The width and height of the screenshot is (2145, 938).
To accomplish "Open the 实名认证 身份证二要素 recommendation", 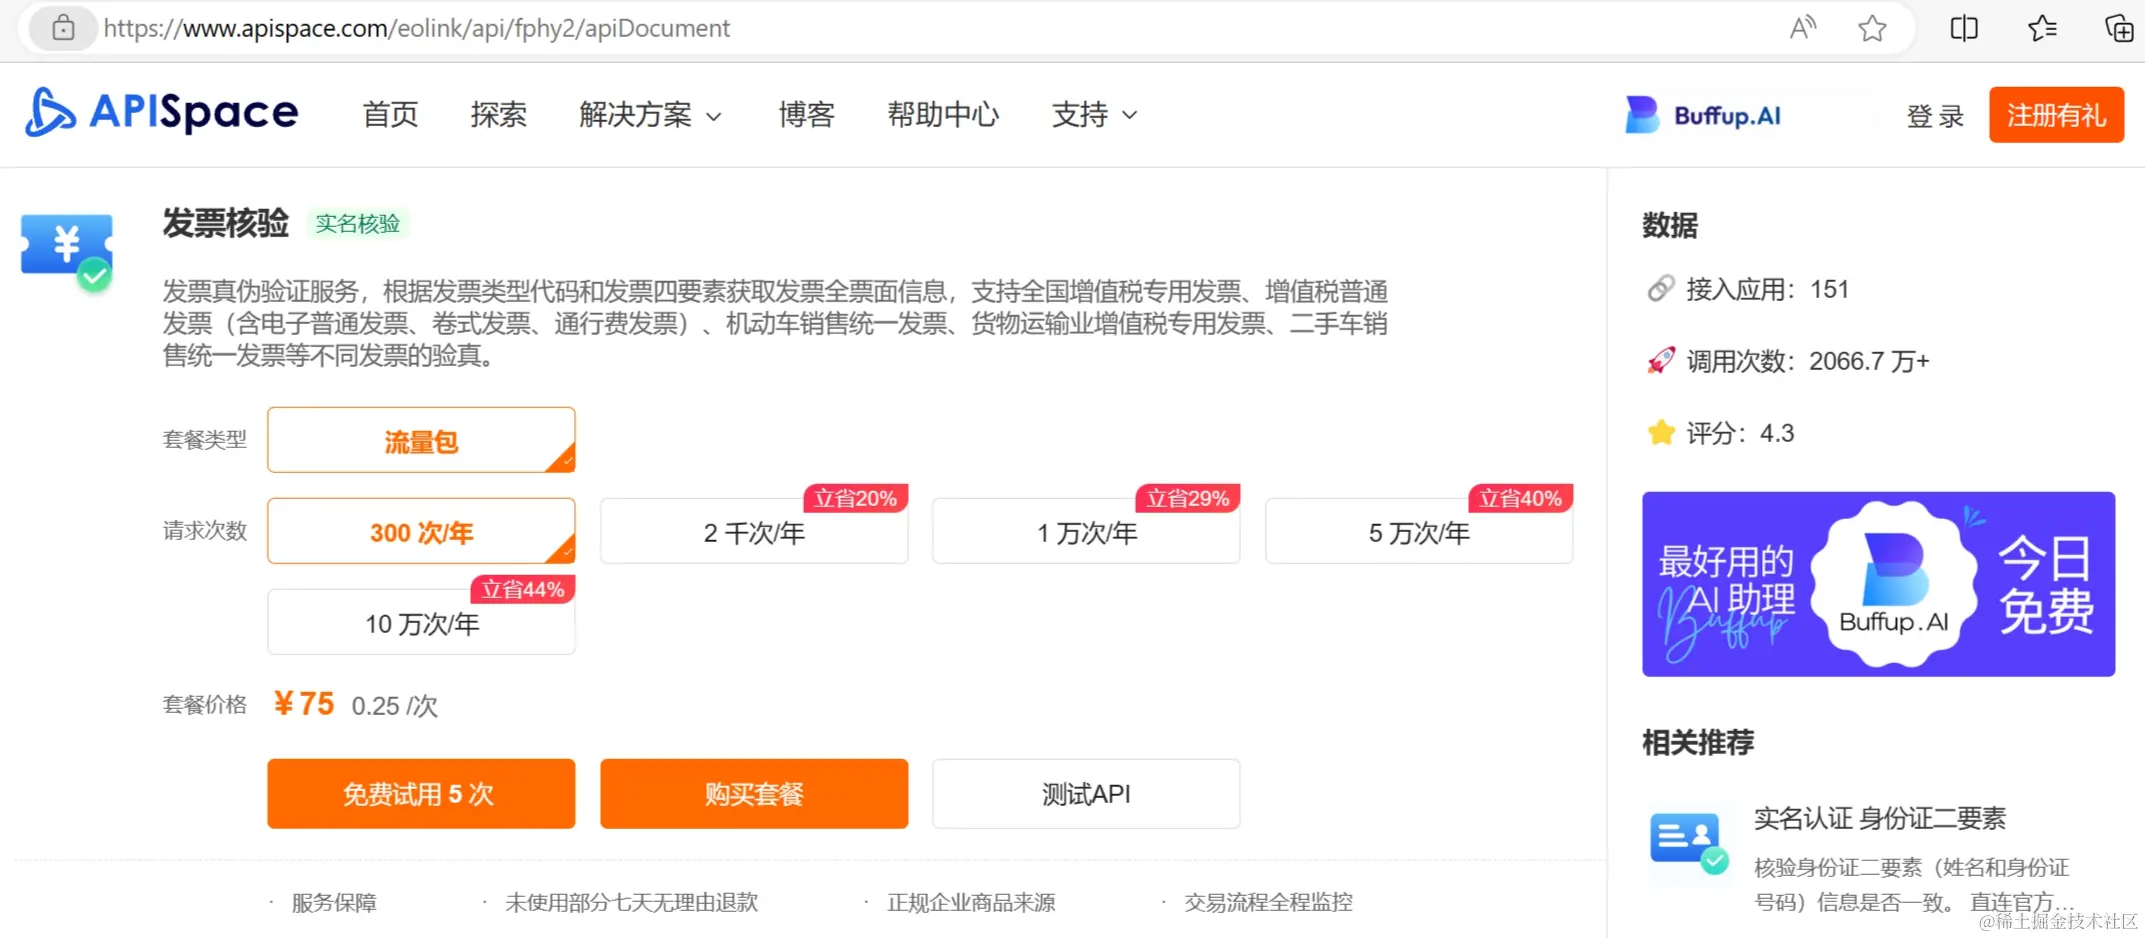I will pyautogui.click(x=1880, y=818).
